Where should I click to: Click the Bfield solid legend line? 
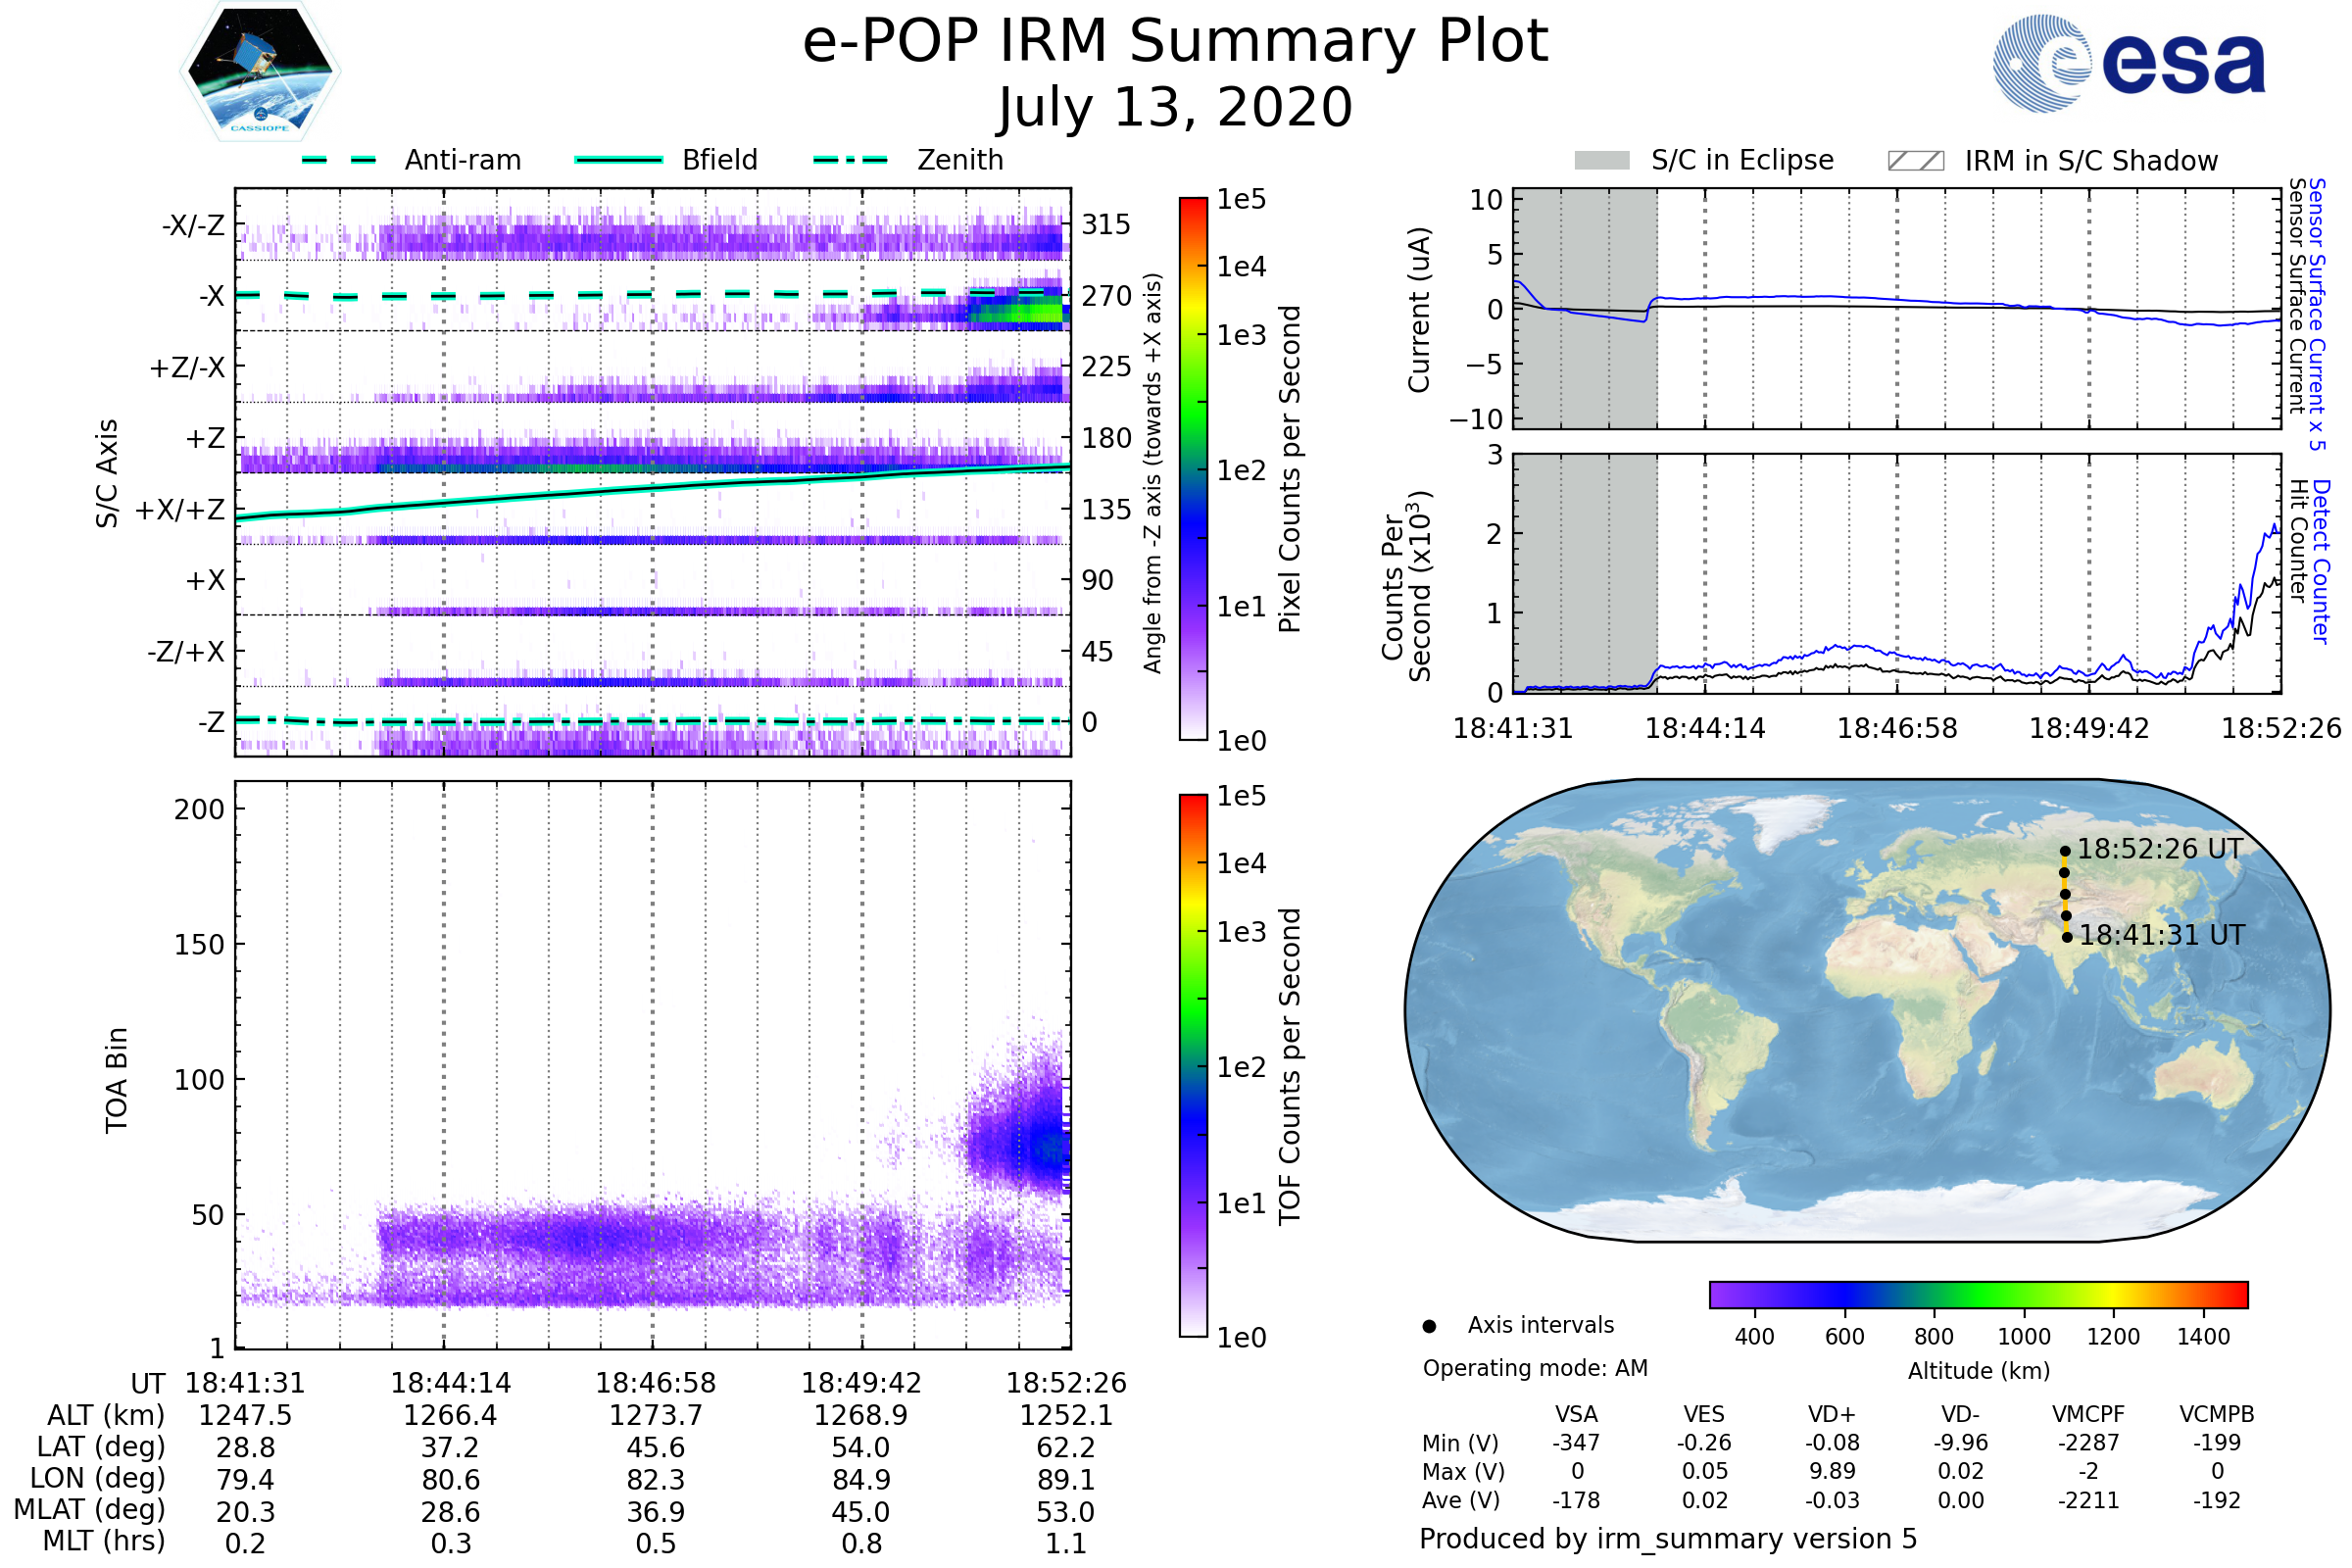click(619, 160)
